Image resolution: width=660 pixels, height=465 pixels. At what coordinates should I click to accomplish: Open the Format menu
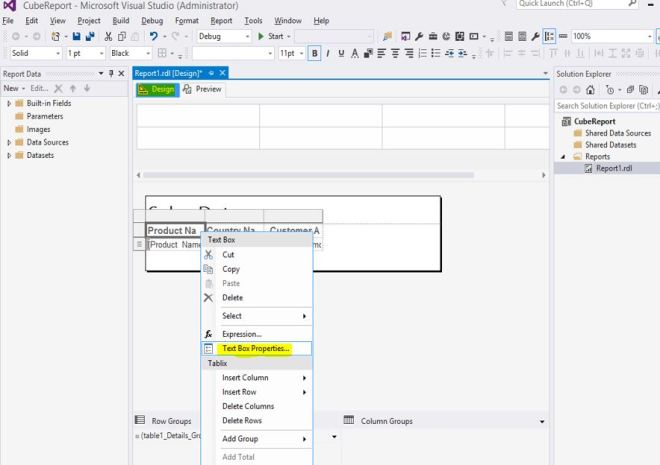click(186, 21)
